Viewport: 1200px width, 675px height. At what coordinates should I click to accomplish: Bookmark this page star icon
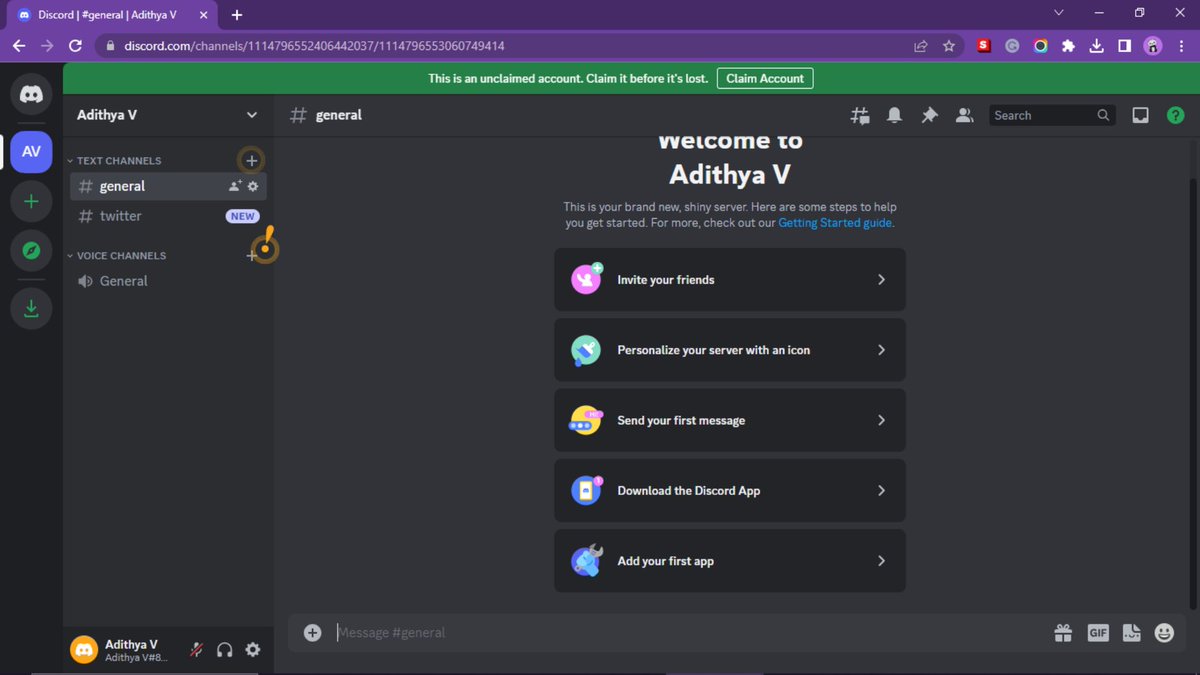[949, 46]
